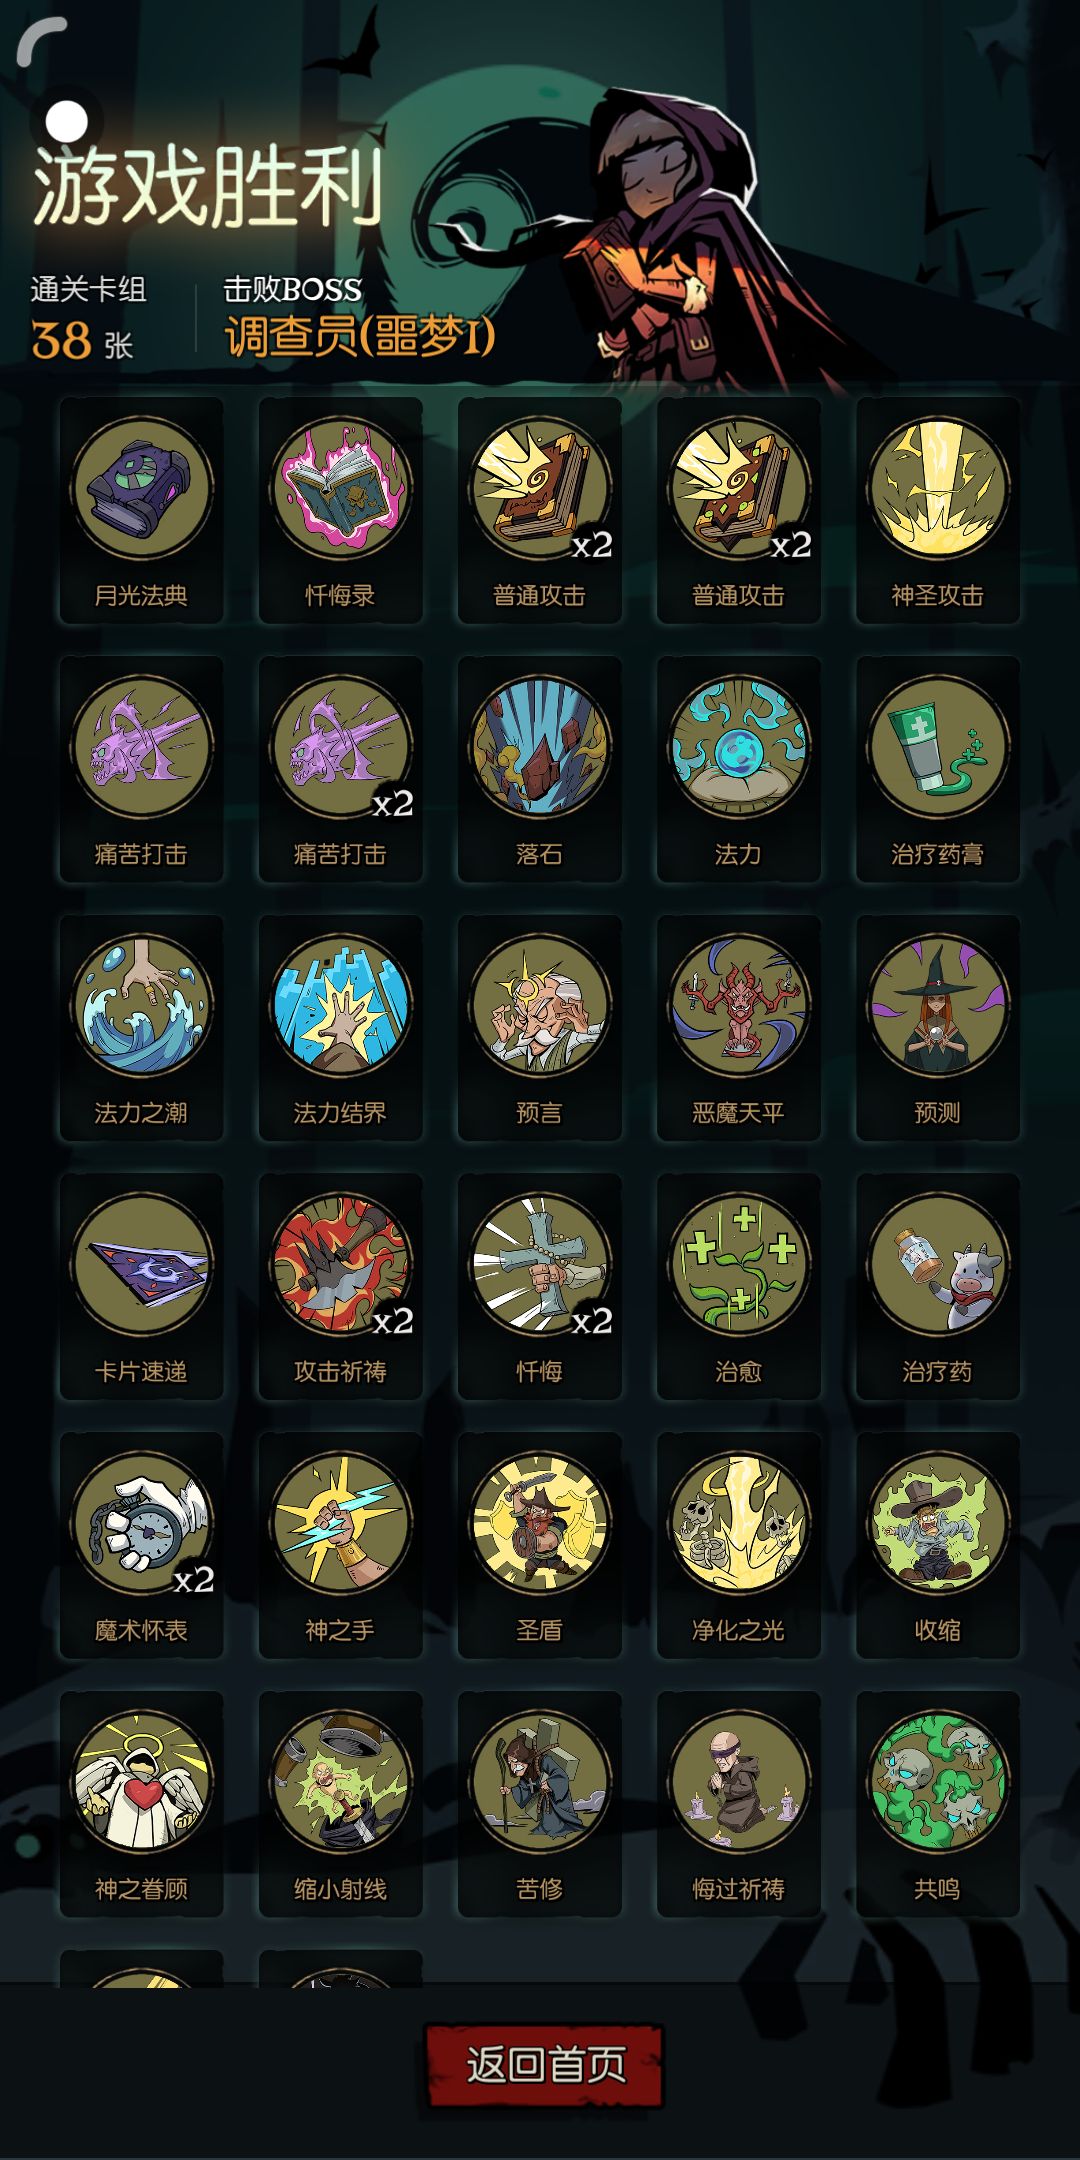Select the 法力 blue orb card

(x=739, y=769)
